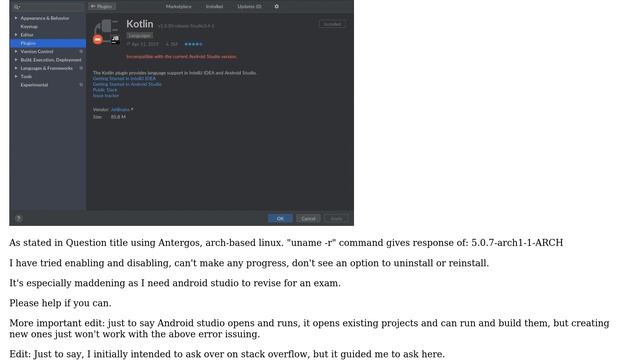Open Getting Started in IntelliJ IDEA link
640x360 pixels.
pyautogui.click(x=124, y=78)
